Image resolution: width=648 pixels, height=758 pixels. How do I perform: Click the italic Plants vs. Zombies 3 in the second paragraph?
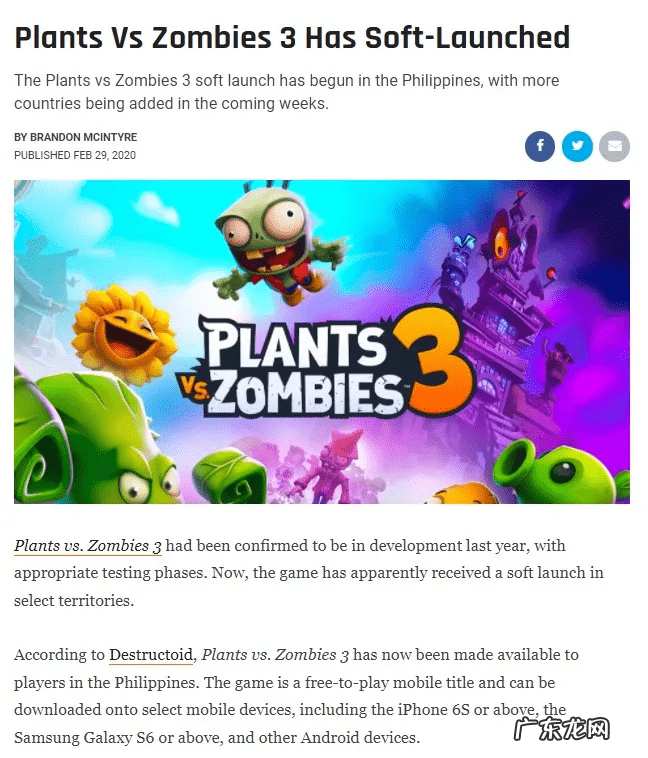click(x=275, y=655)
